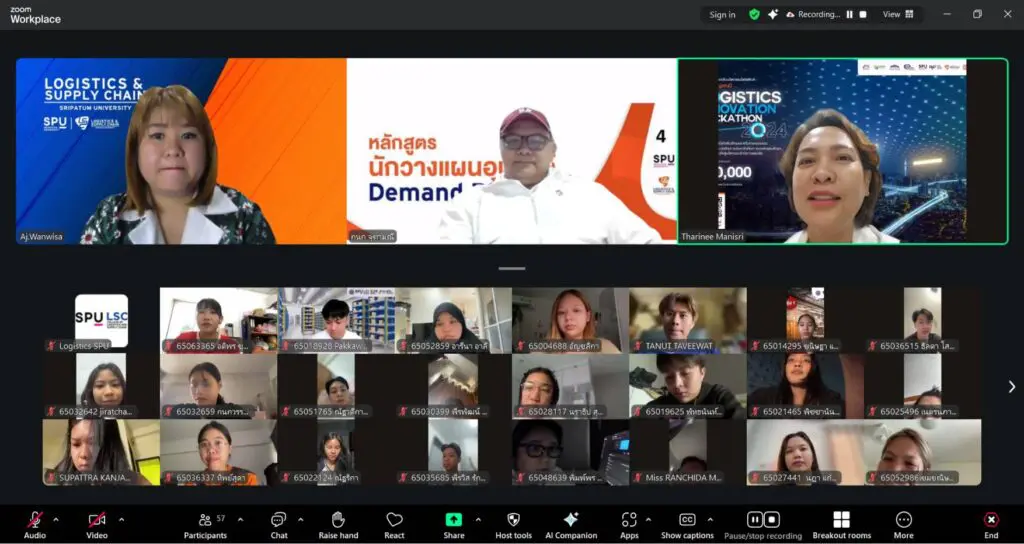The height and width of the screenshot is (544, 1024).
Task: Select participant 65022124 video tile
Action: coord(336,452)
